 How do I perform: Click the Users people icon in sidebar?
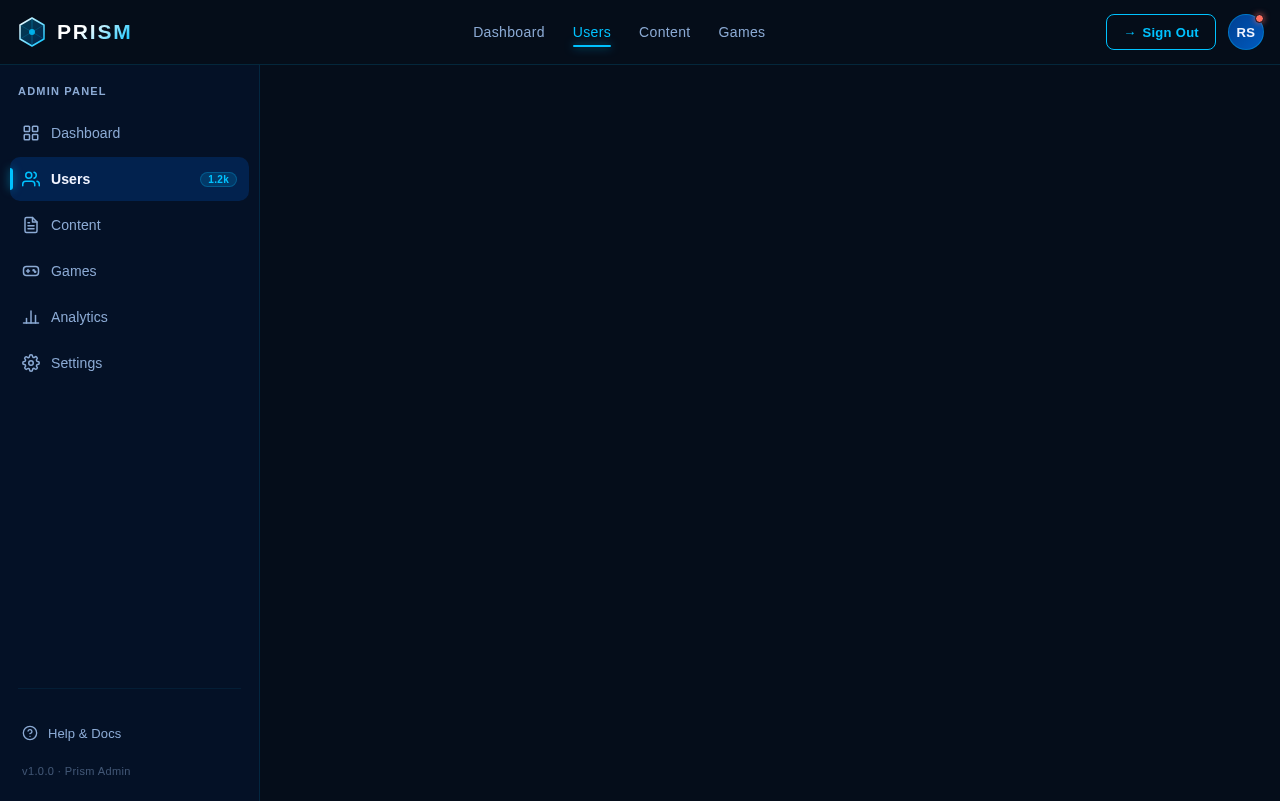(x=31, y=179)
